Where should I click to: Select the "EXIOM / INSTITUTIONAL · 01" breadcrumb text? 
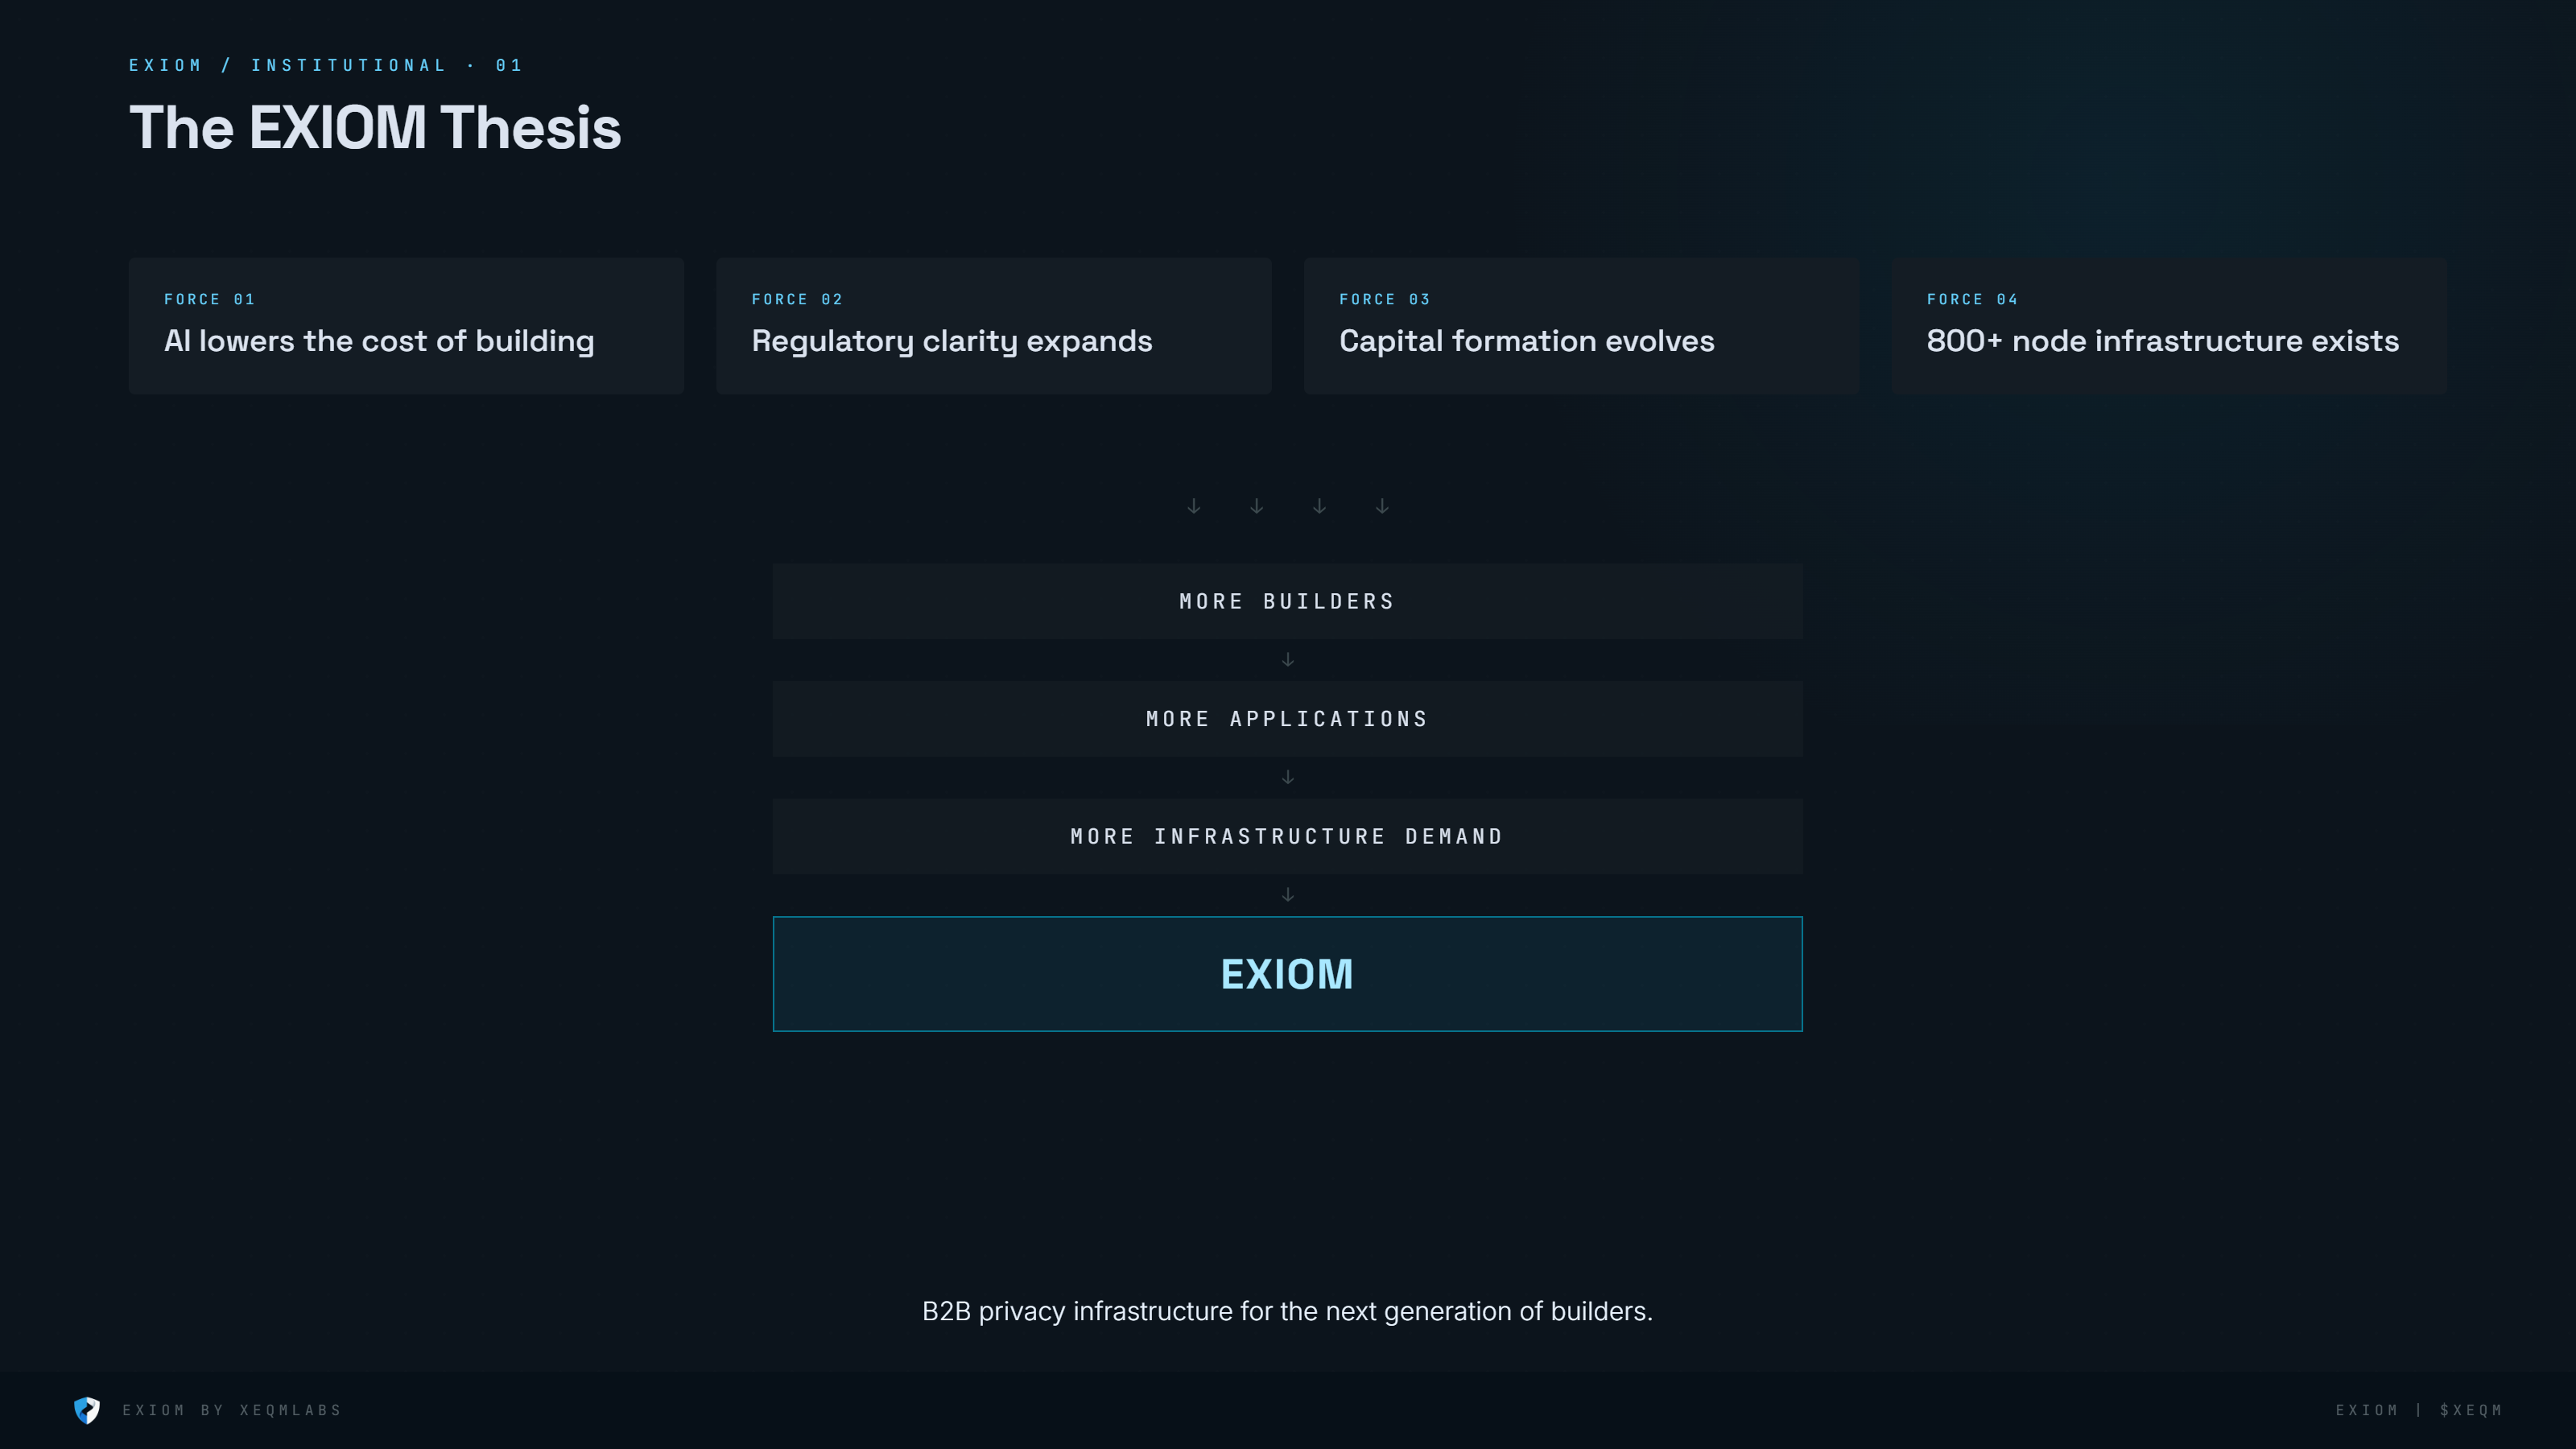pyautogui.click(x=325, y=65)
